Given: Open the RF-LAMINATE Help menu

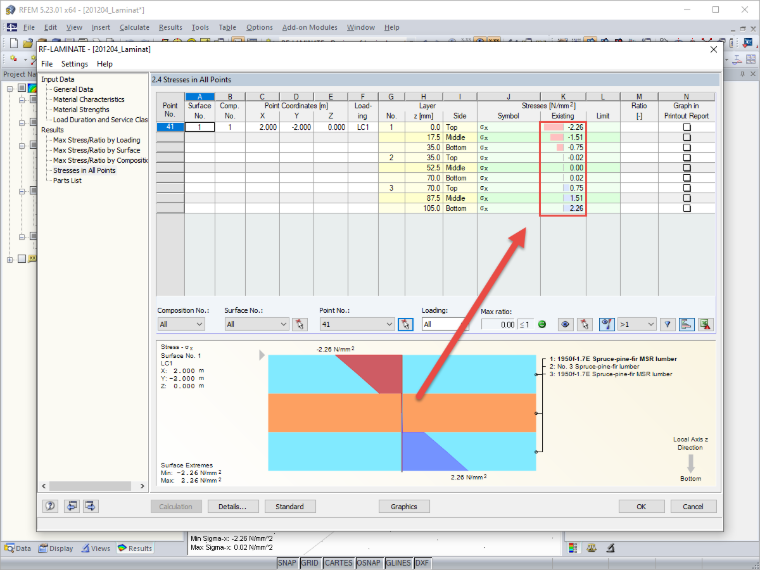Looking at the screenshot, I should pos(105,64).
